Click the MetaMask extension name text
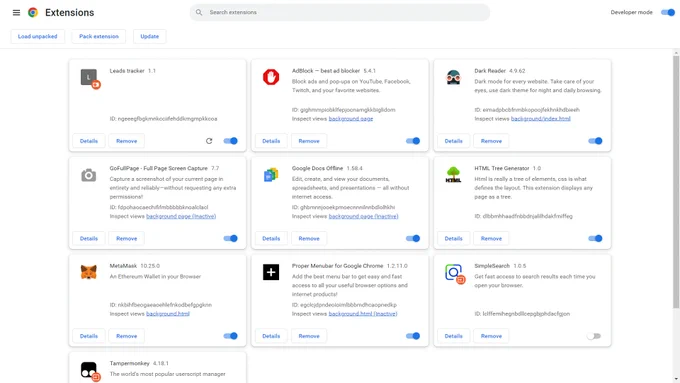 [123, 266]
